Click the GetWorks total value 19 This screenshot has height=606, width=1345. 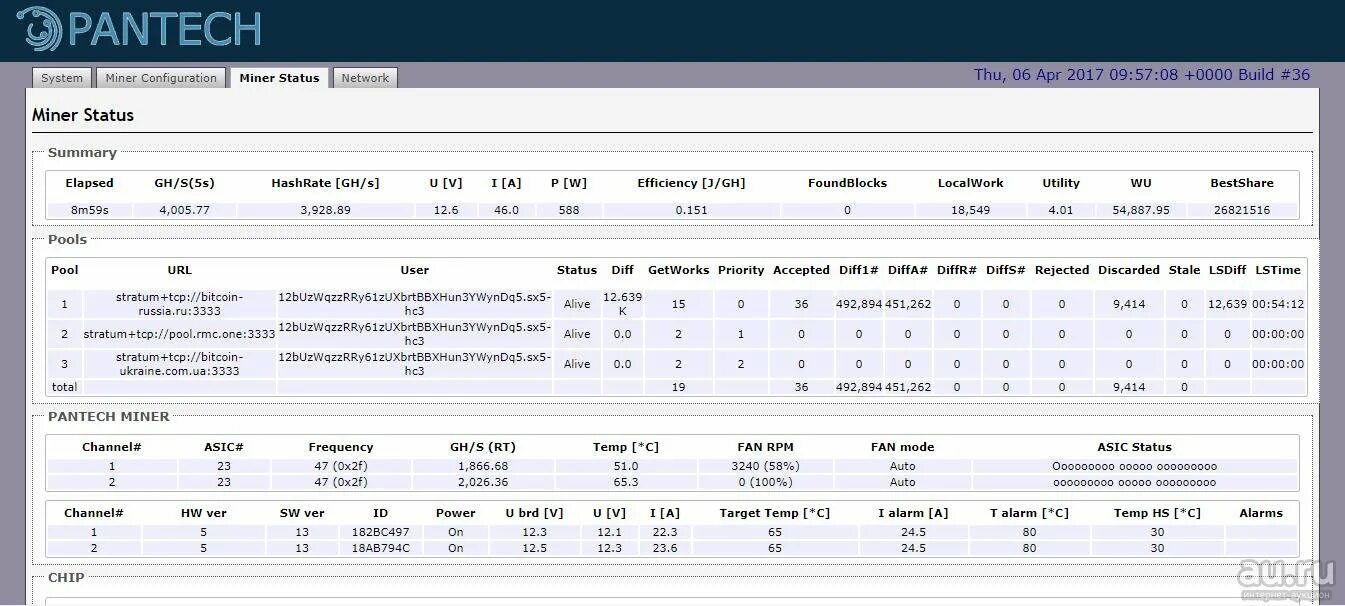(679, 387)
